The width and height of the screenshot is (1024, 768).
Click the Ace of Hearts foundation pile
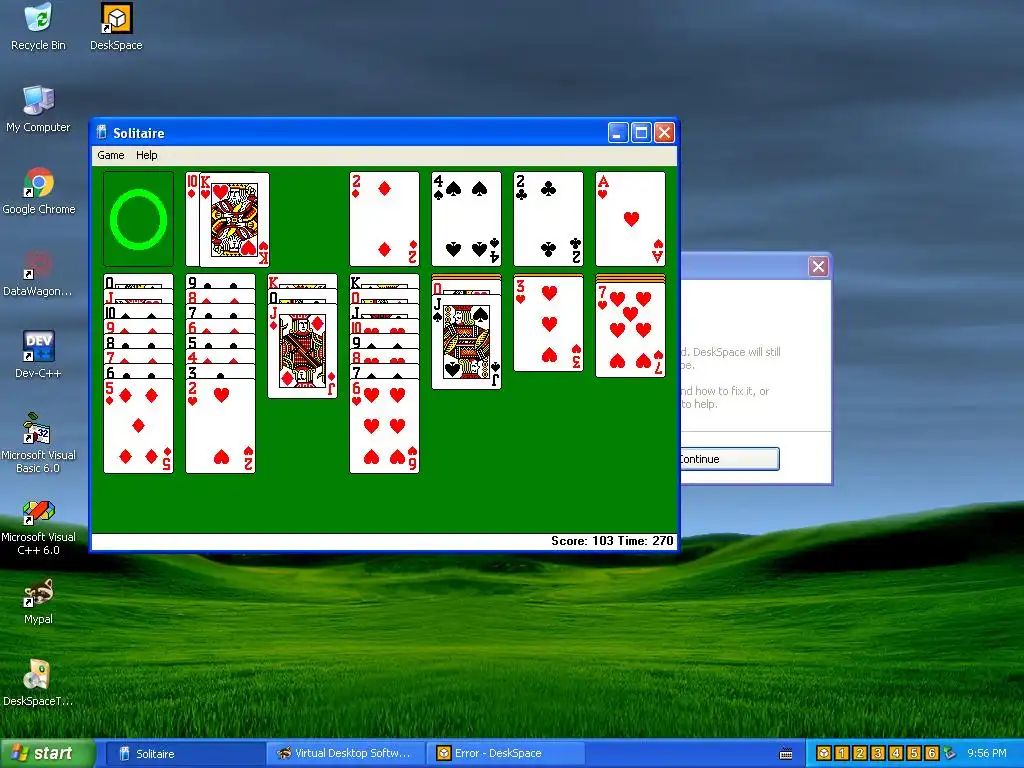630,219
